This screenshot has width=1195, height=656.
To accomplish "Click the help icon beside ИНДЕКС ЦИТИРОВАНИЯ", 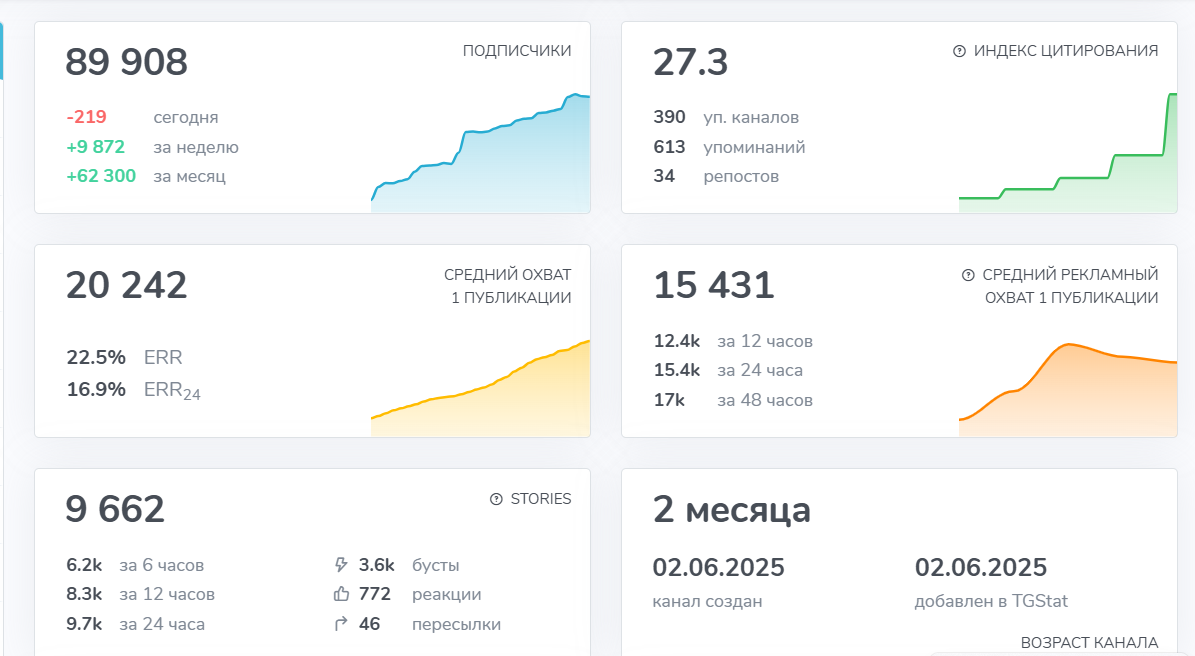I will click(960, 51).
